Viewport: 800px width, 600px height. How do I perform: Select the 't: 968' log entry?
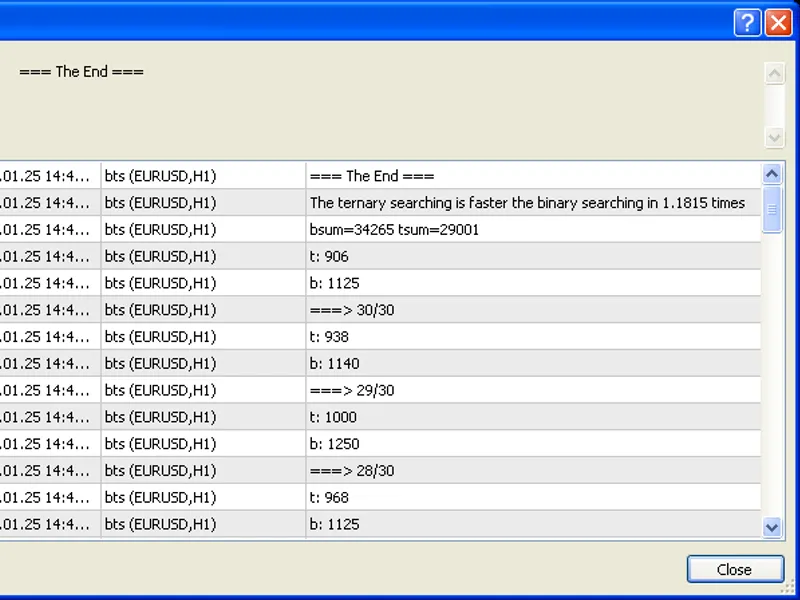tap(380, 497)
